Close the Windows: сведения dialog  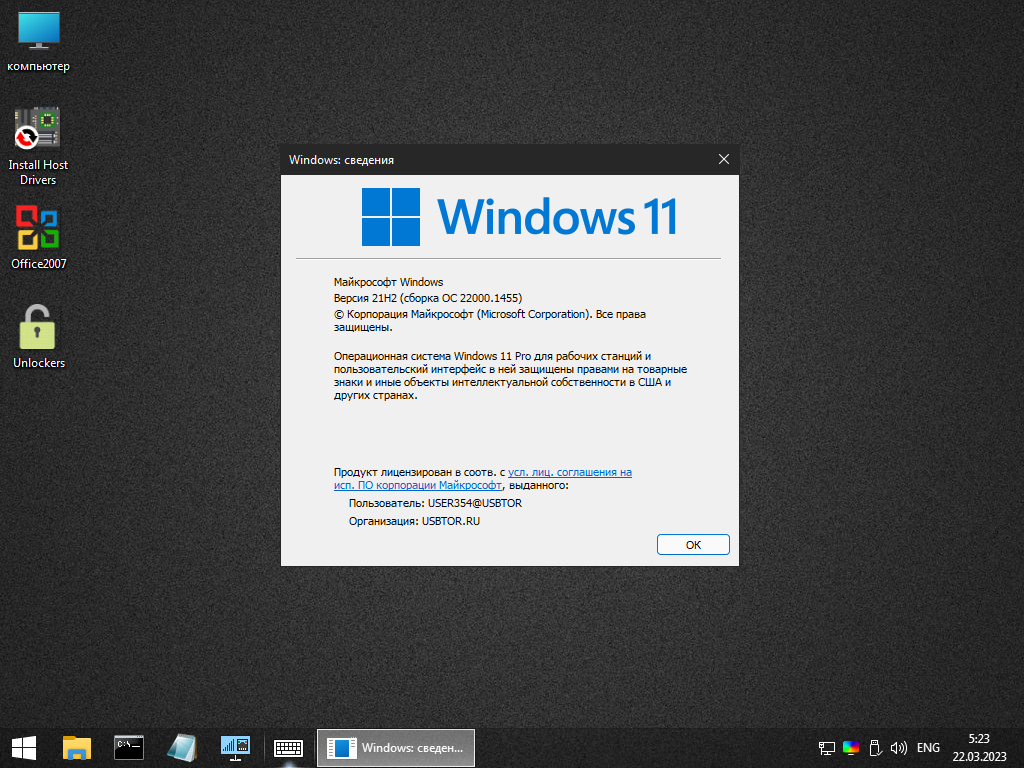point(724,159)
